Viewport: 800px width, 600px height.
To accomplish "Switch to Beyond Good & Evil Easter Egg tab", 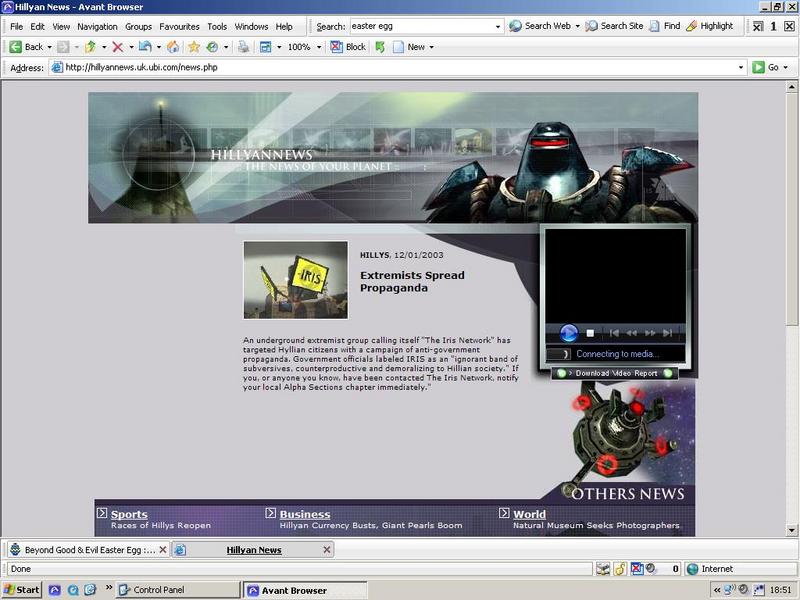I will [x=85, y=550].
